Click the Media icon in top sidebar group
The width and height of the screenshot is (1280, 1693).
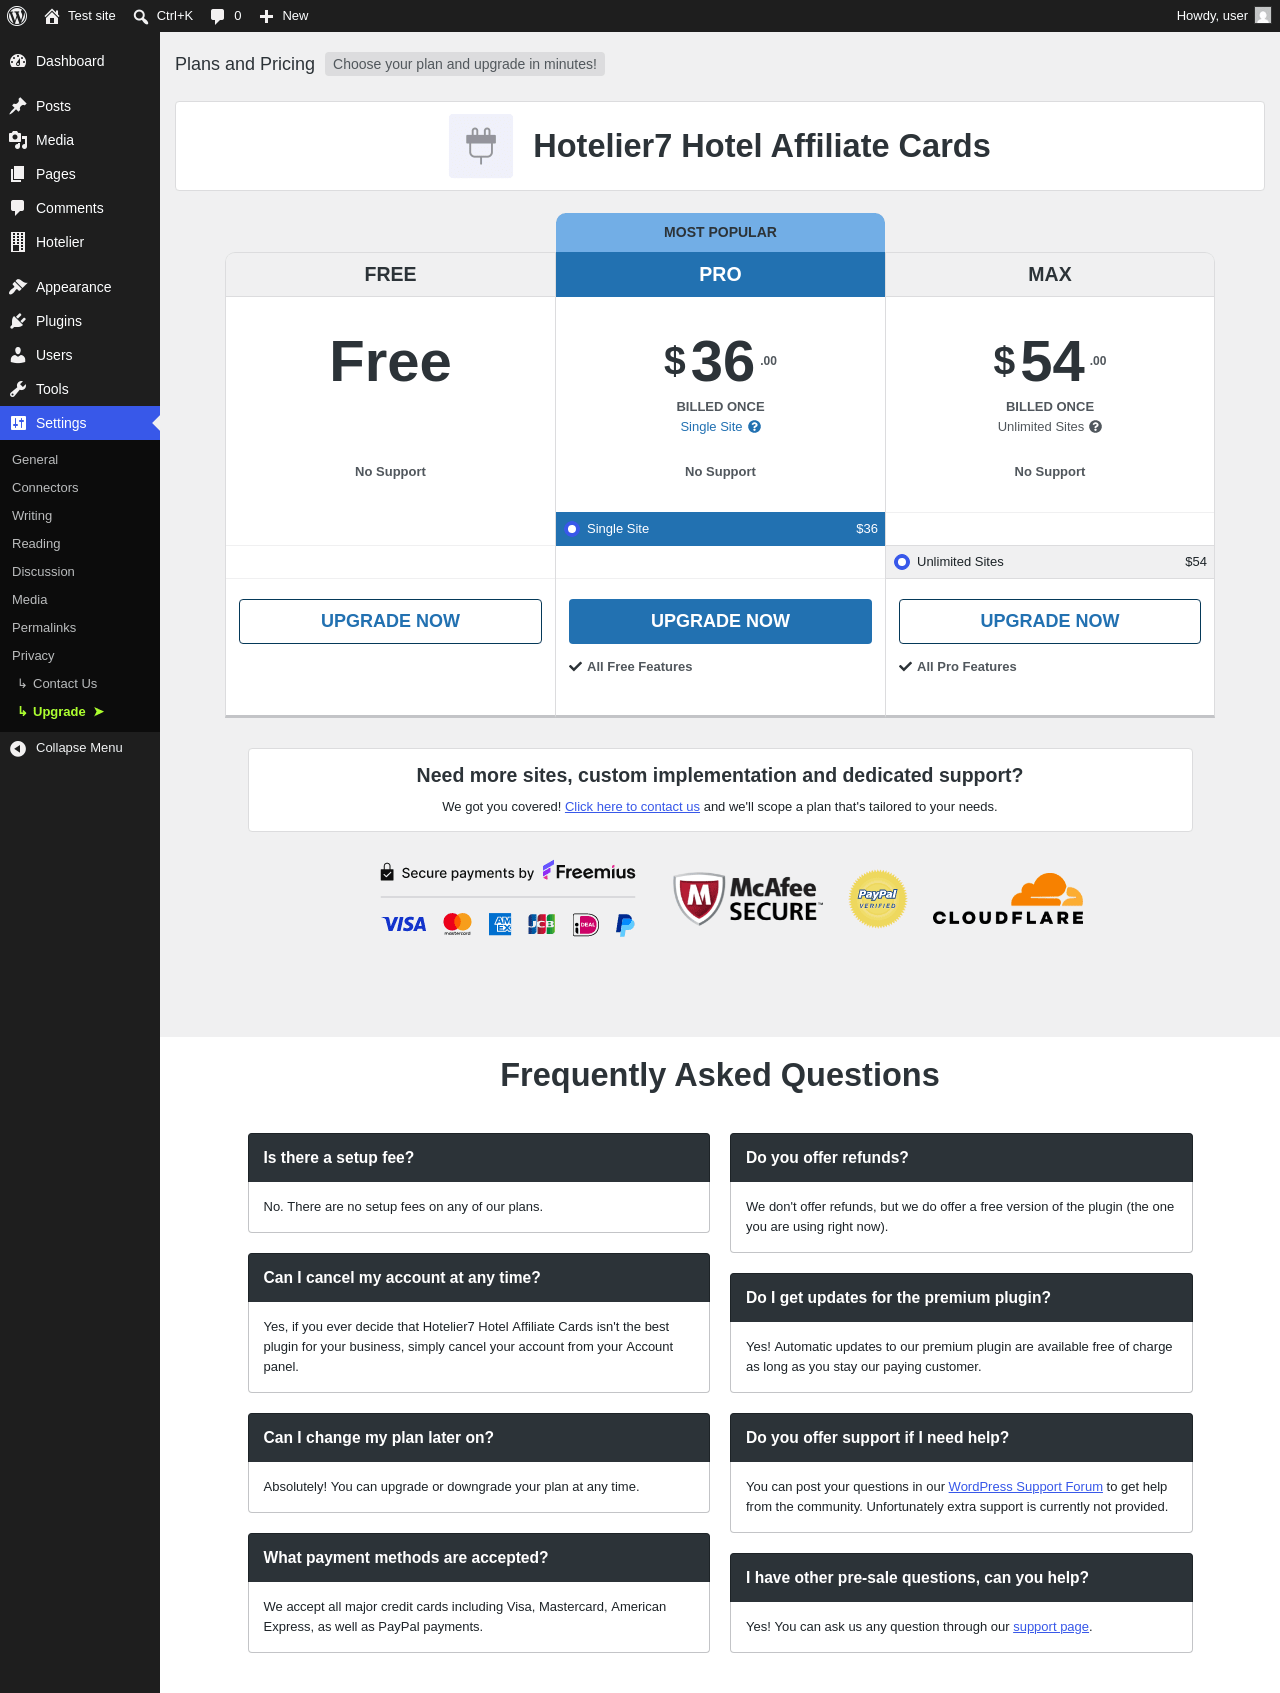[x=18, y=140]
